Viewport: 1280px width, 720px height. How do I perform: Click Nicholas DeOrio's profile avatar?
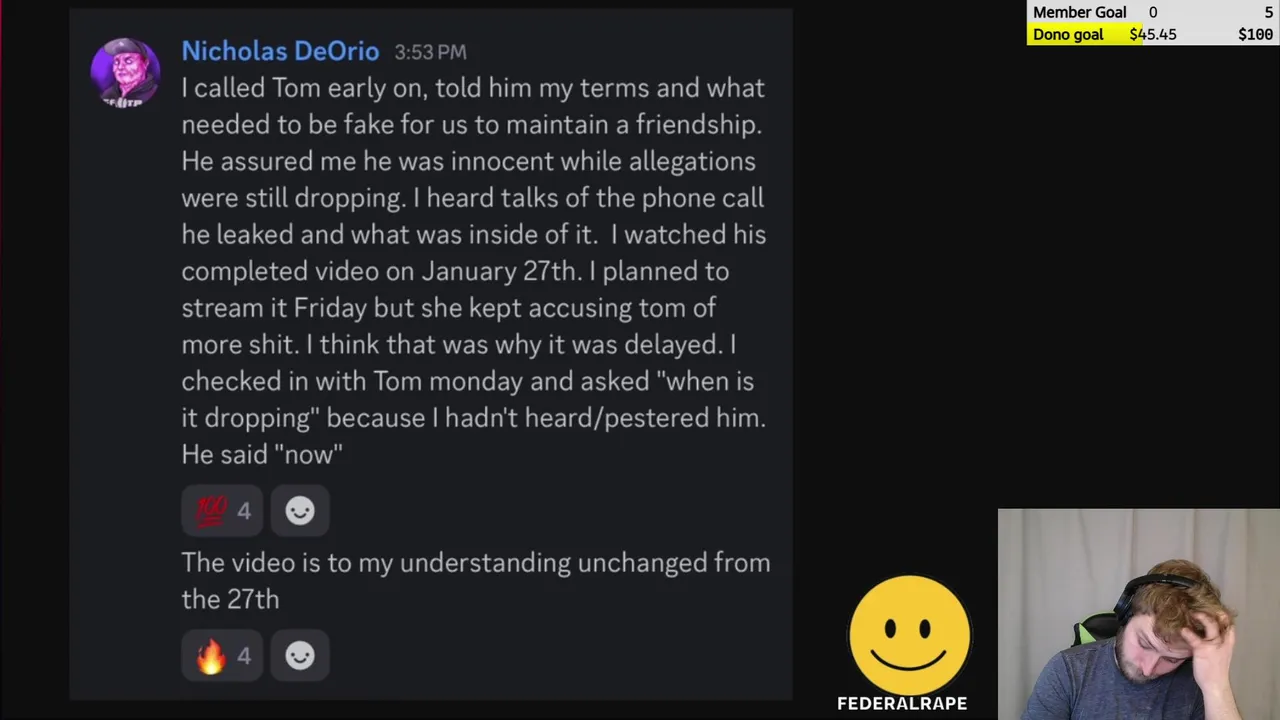point(125,72)
